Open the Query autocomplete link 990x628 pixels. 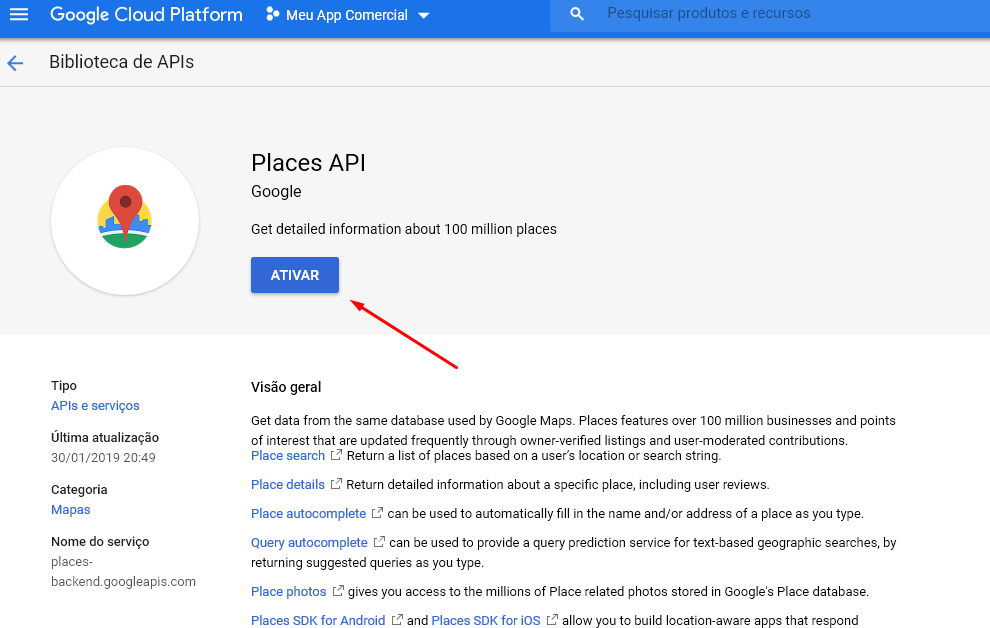tap(309, 543)
